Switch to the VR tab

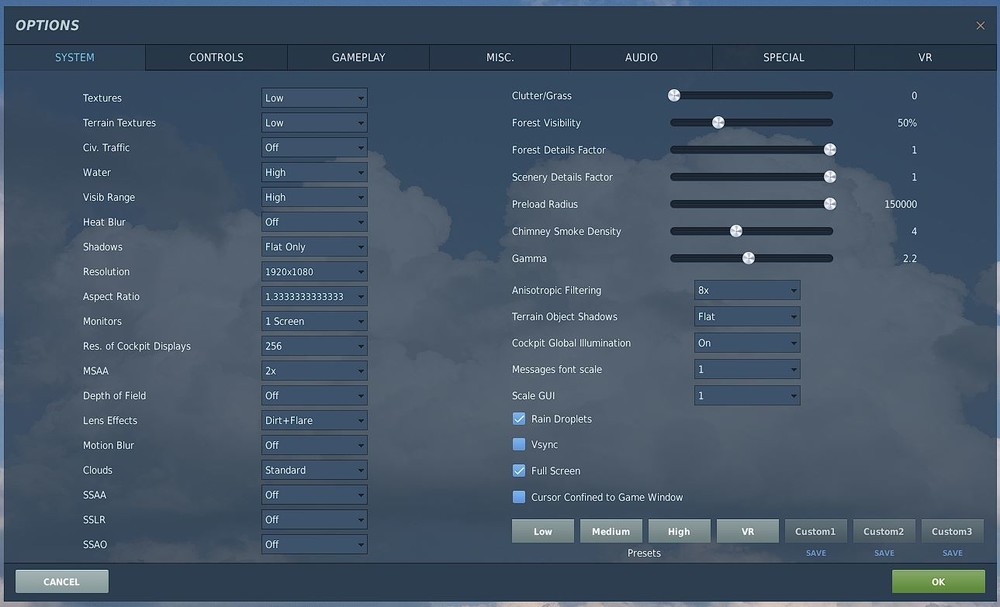coord(924,57)
